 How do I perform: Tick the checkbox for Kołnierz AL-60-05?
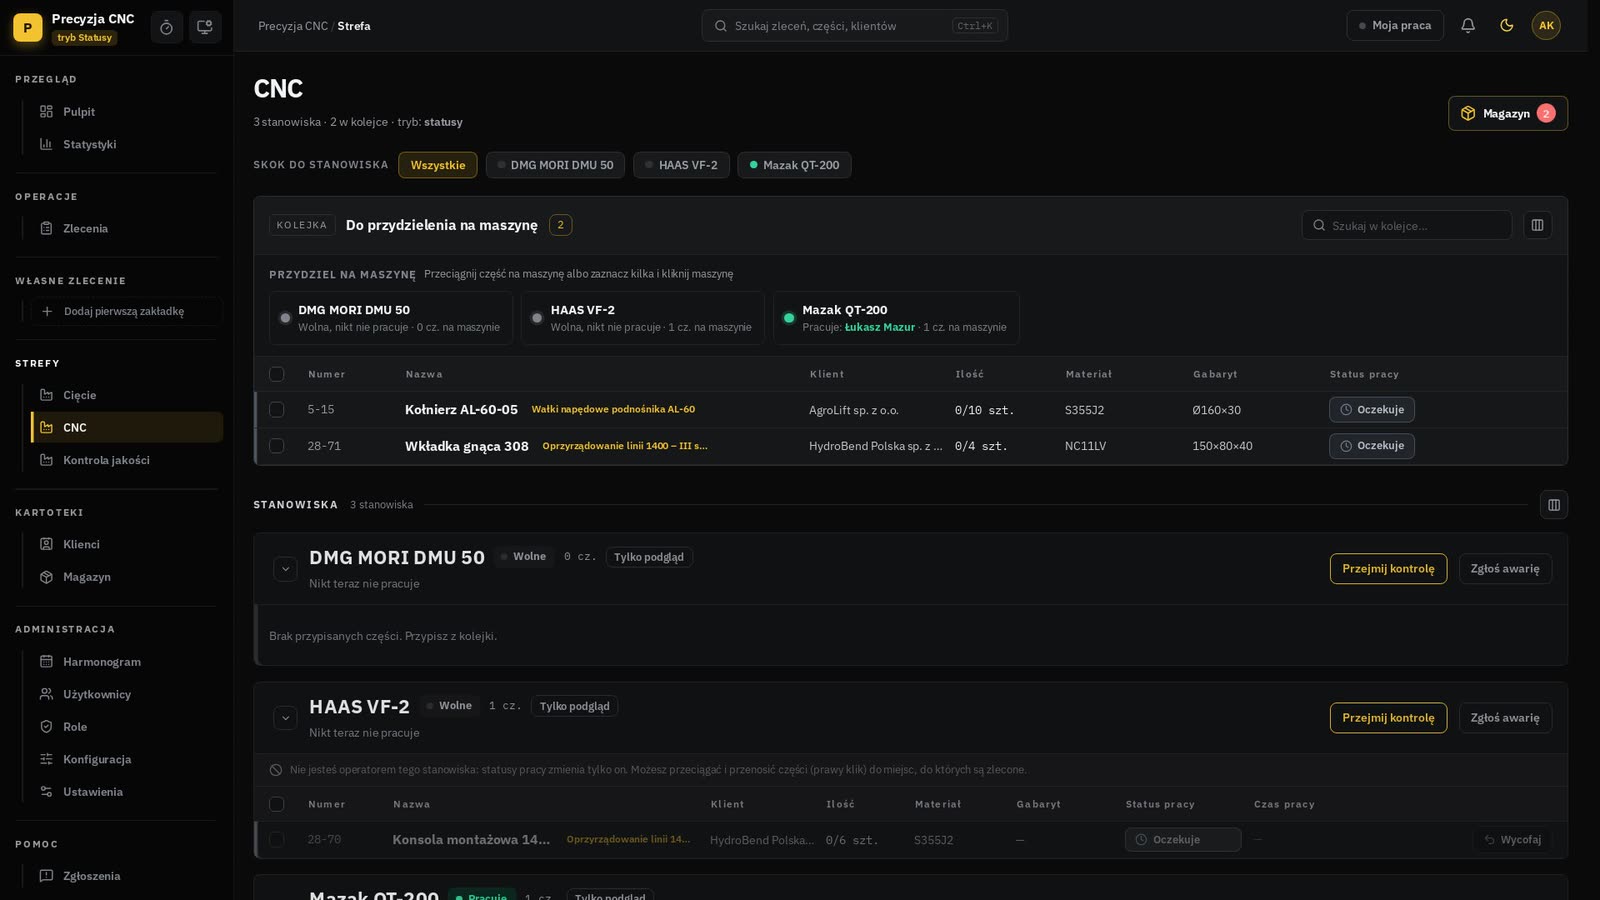click(277, 410)
